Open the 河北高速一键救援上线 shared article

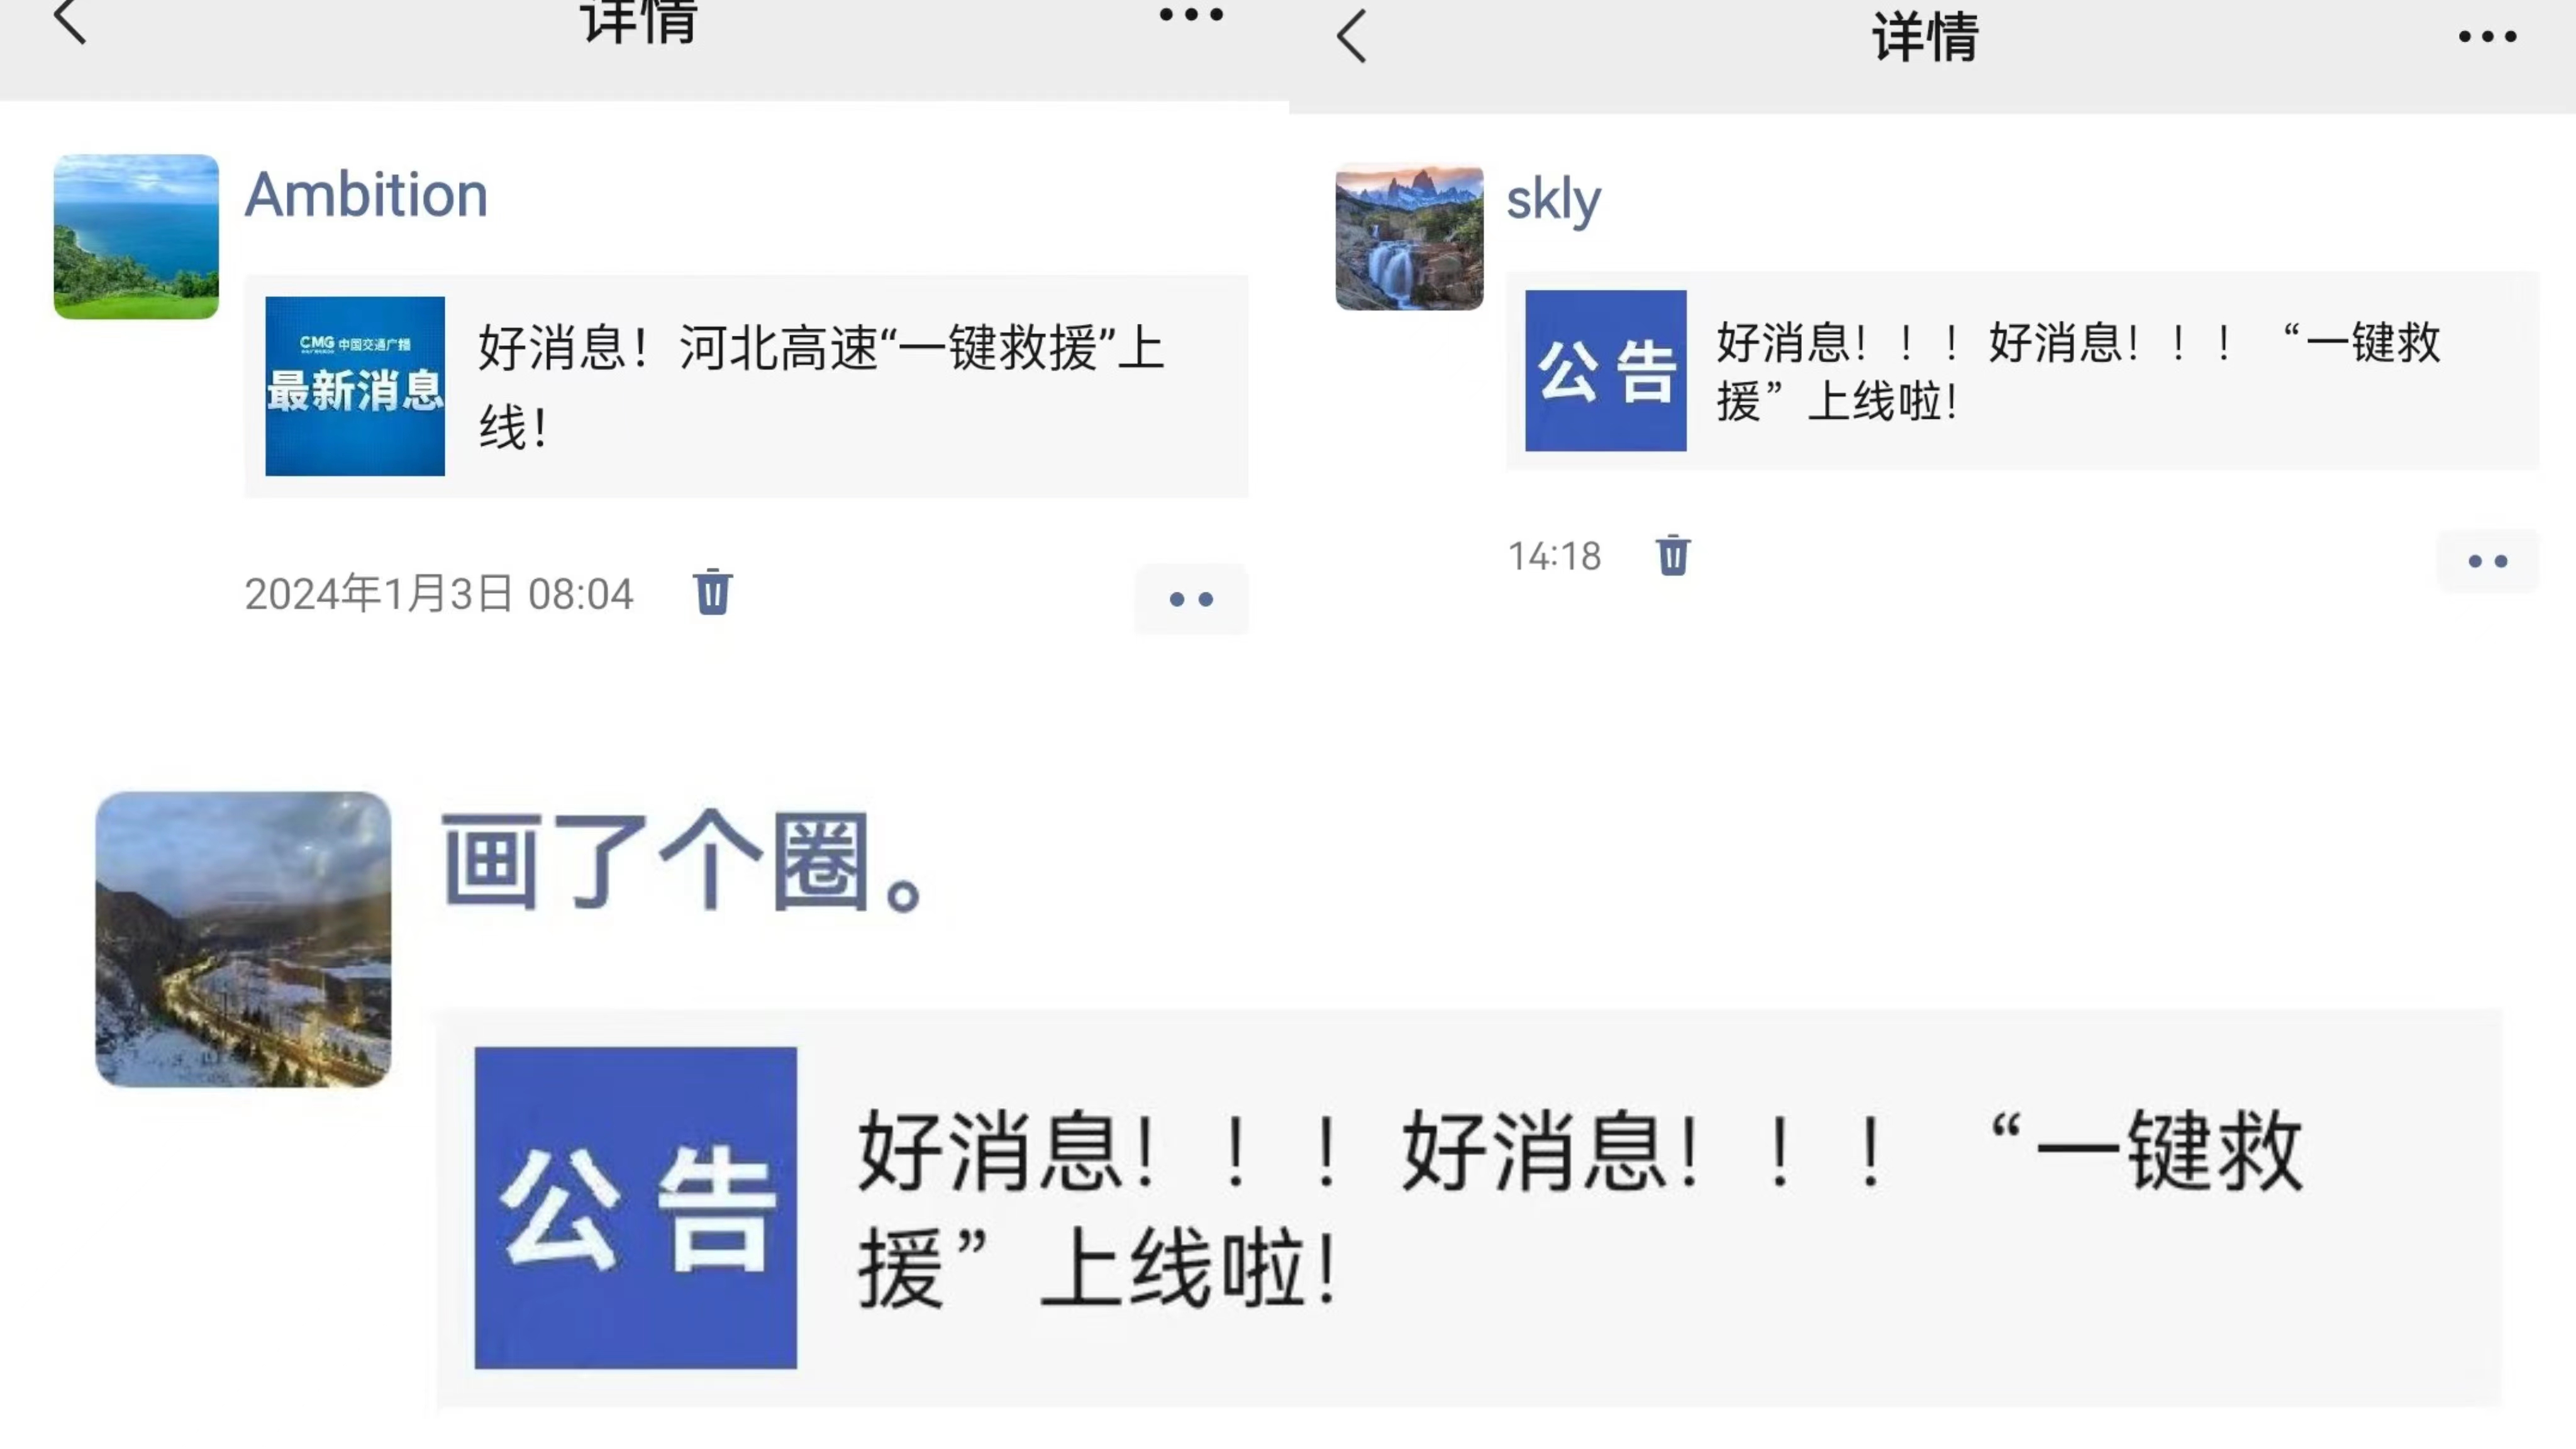click(x=746, y=386)
